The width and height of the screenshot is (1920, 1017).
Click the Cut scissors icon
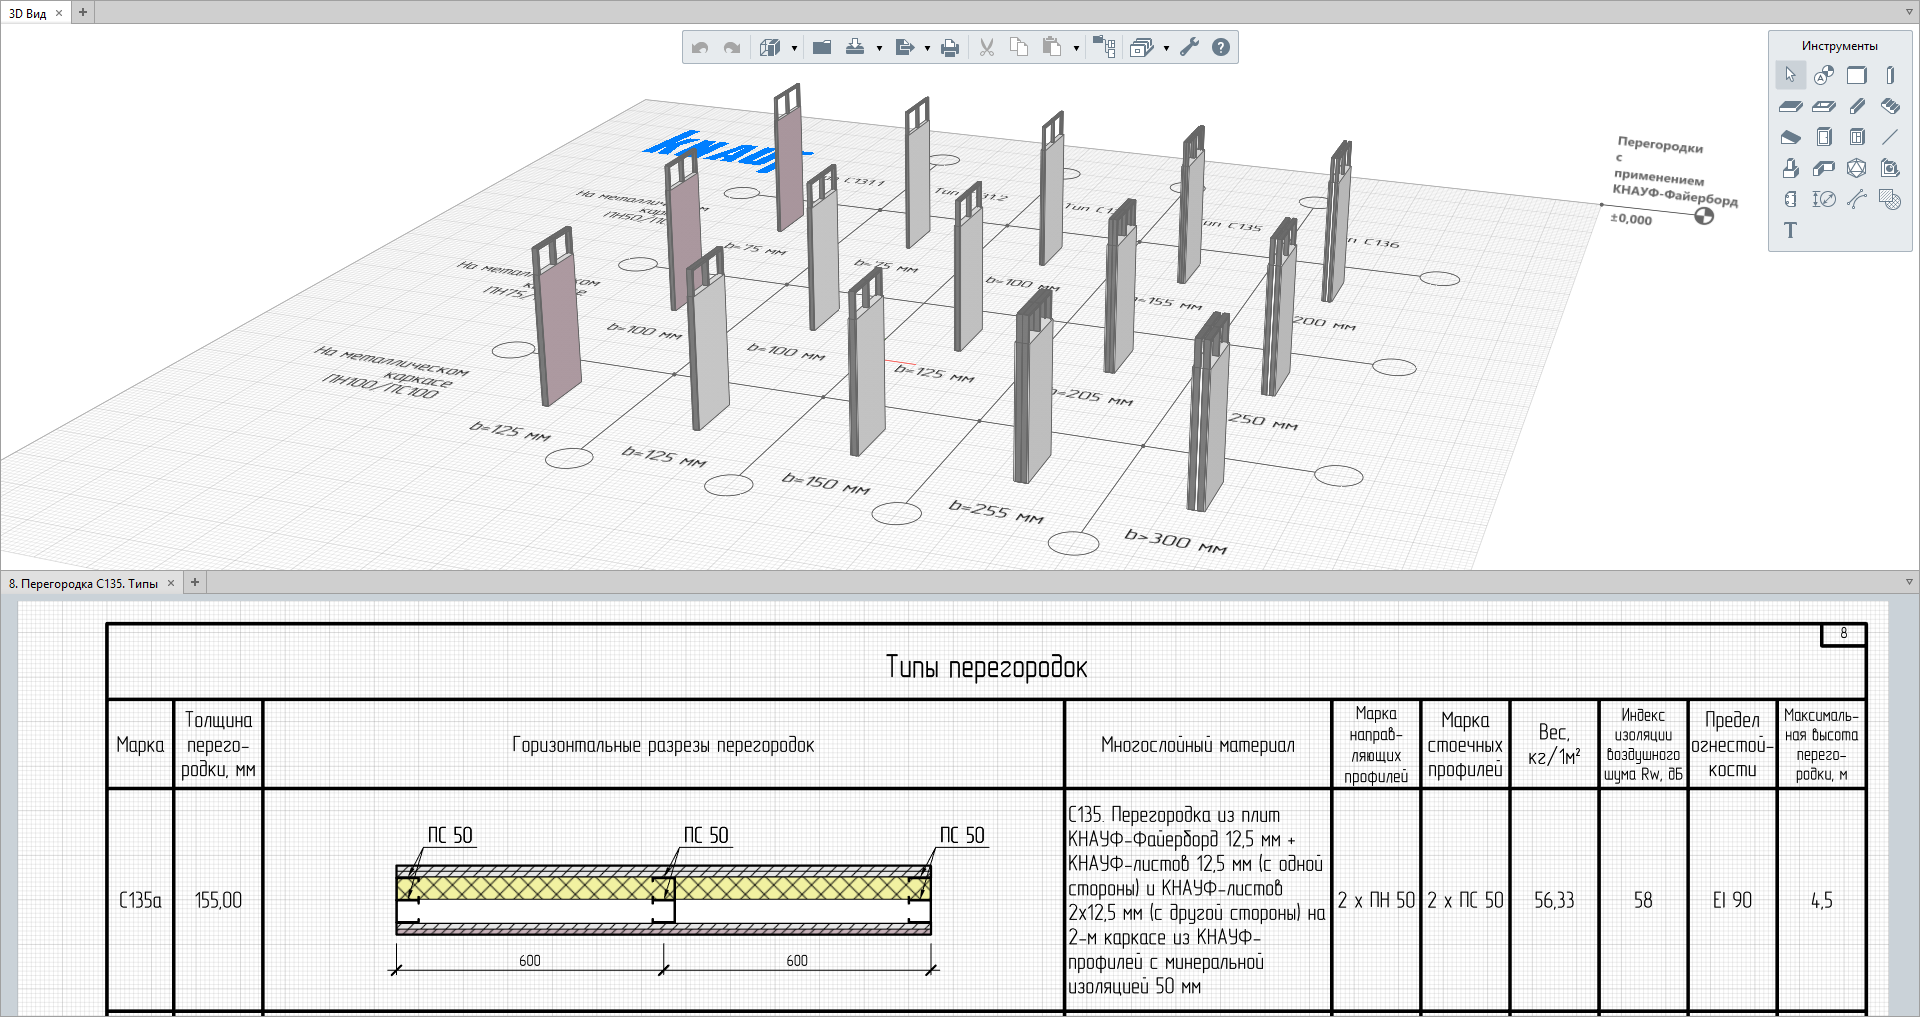(x=987, y=47)
